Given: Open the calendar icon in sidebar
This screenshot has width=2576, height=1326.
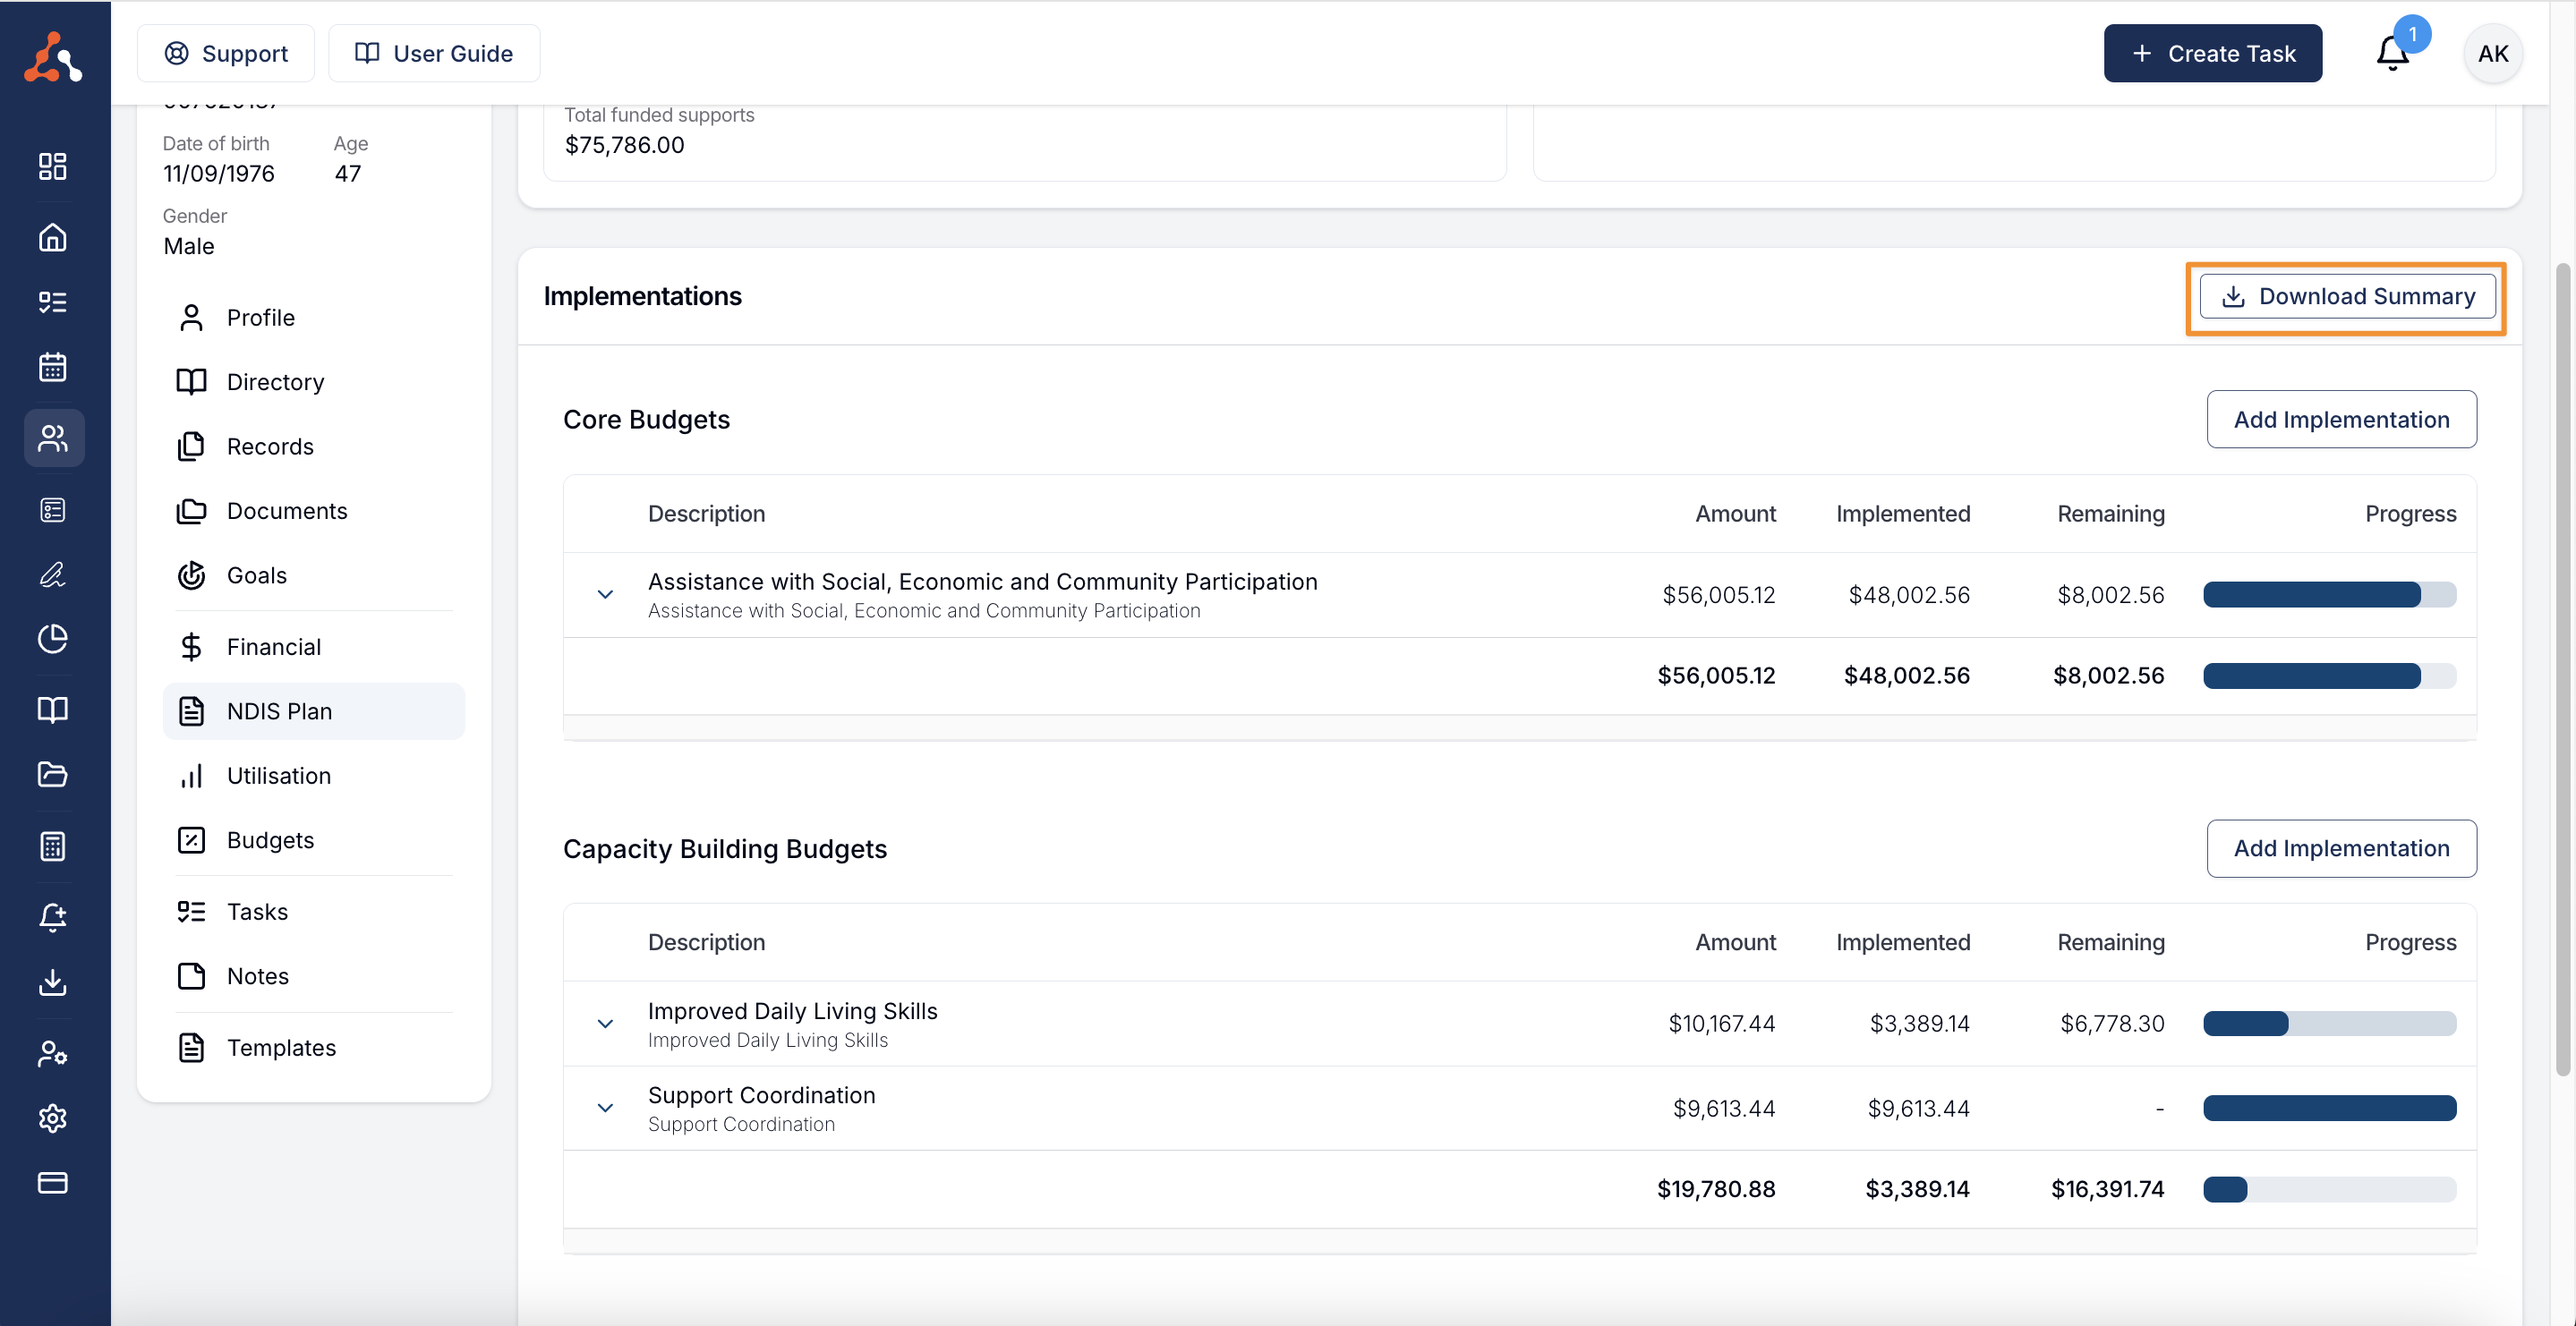Looking at the screenshot, I should pos(53,367).
